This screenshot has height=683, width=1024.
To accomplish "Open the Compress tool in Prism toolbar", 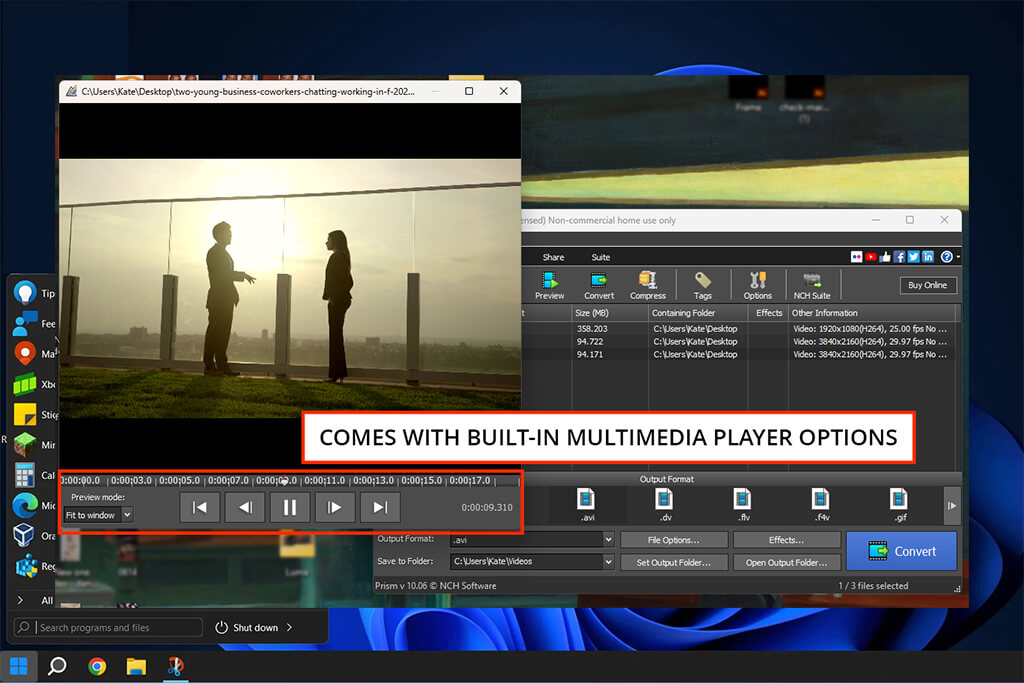I will 647,286.
